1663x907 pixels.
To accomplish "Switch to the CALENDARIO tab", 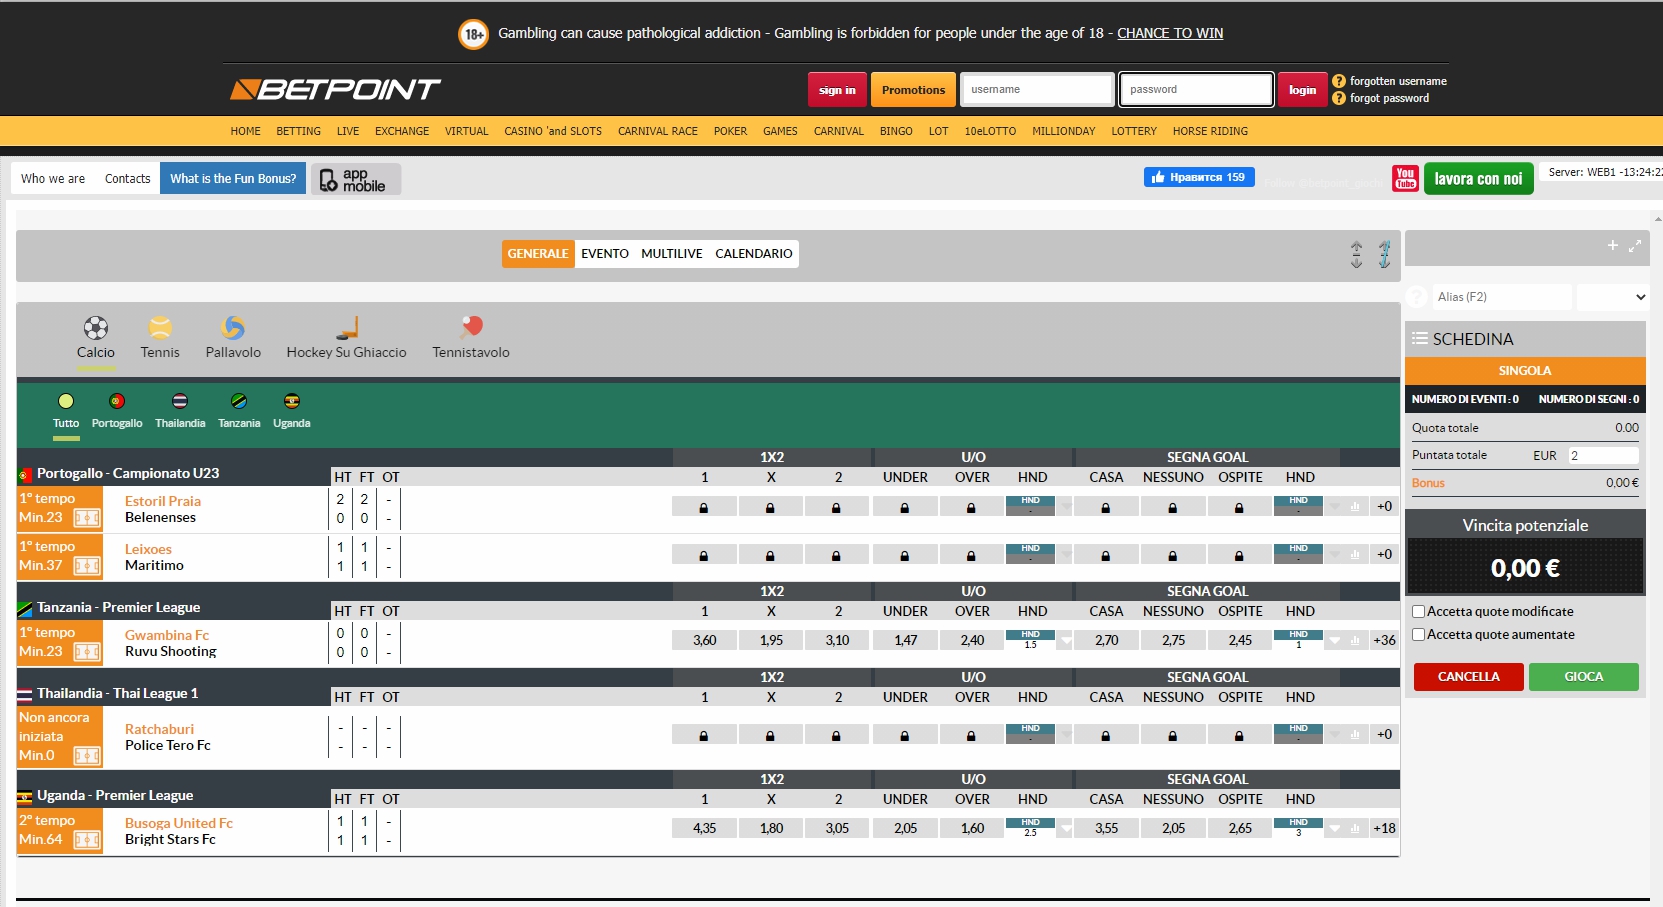I will tap(754, 254).
